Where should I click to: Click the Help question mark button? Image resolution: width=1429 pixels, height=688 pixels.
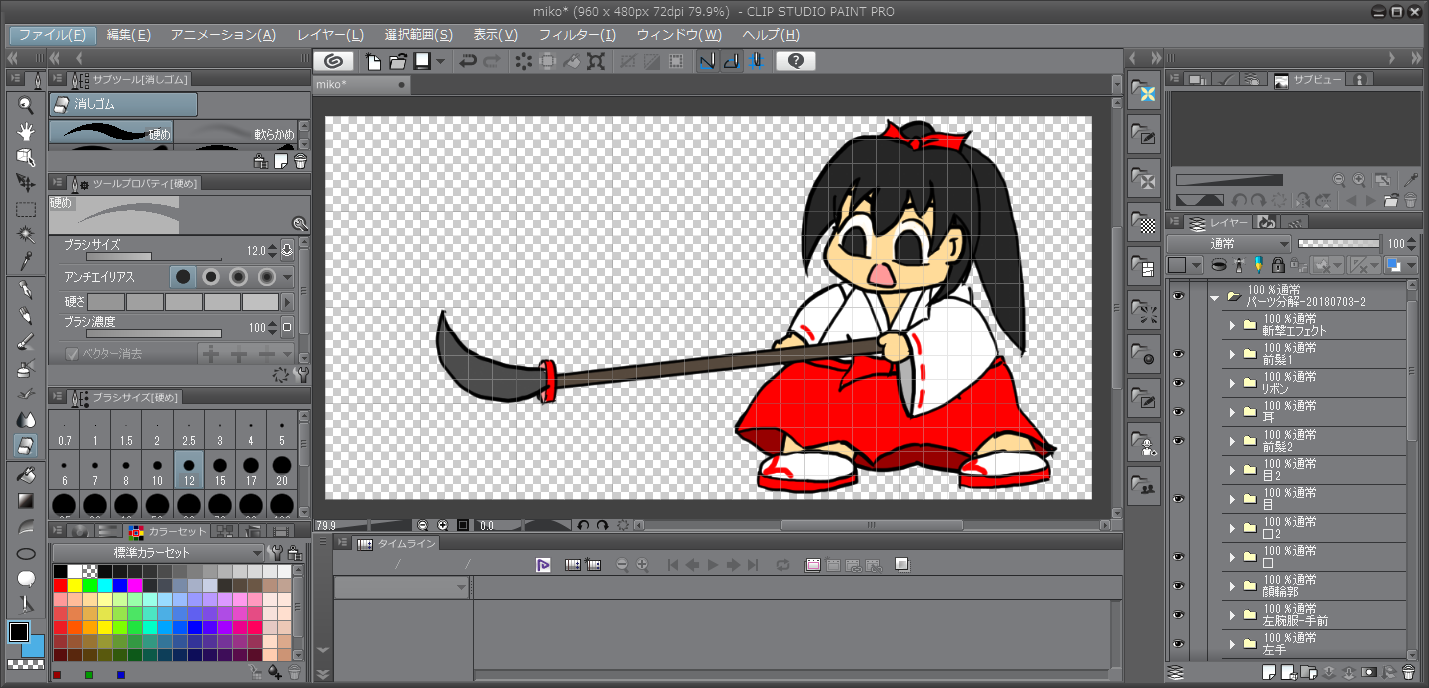[794, 61]
